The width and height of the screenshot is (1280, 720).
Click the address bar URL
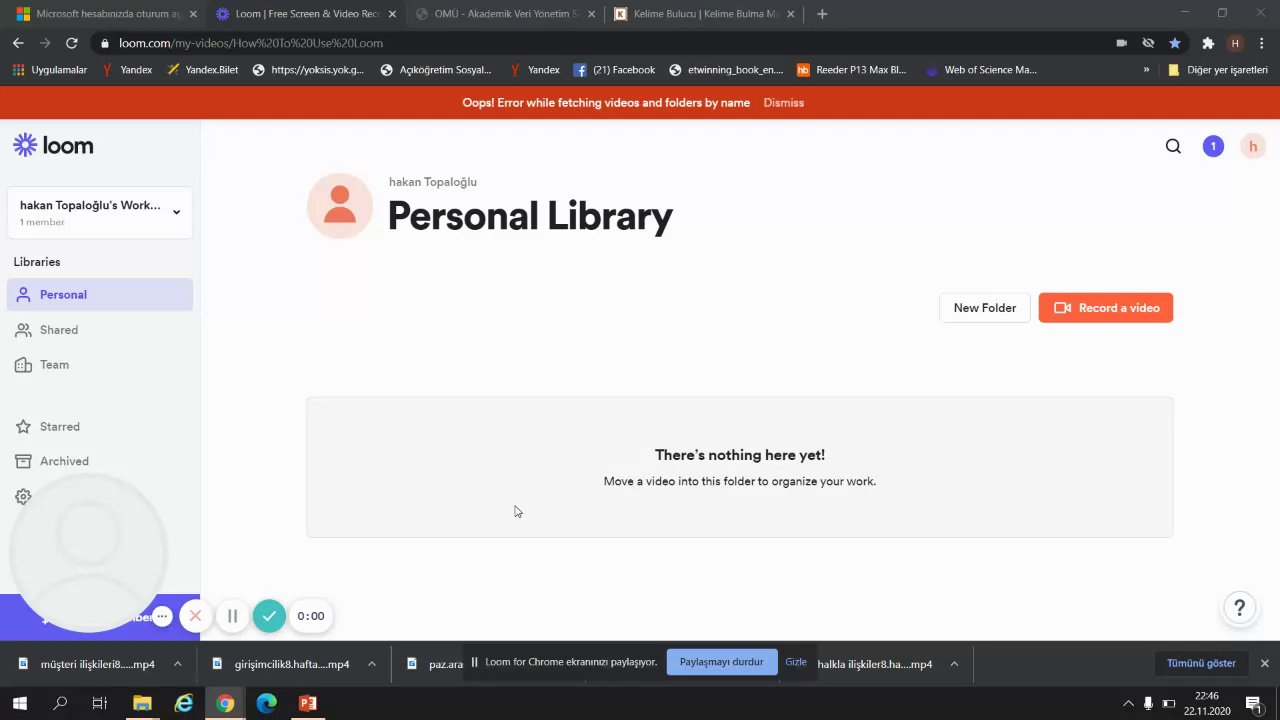251,43
